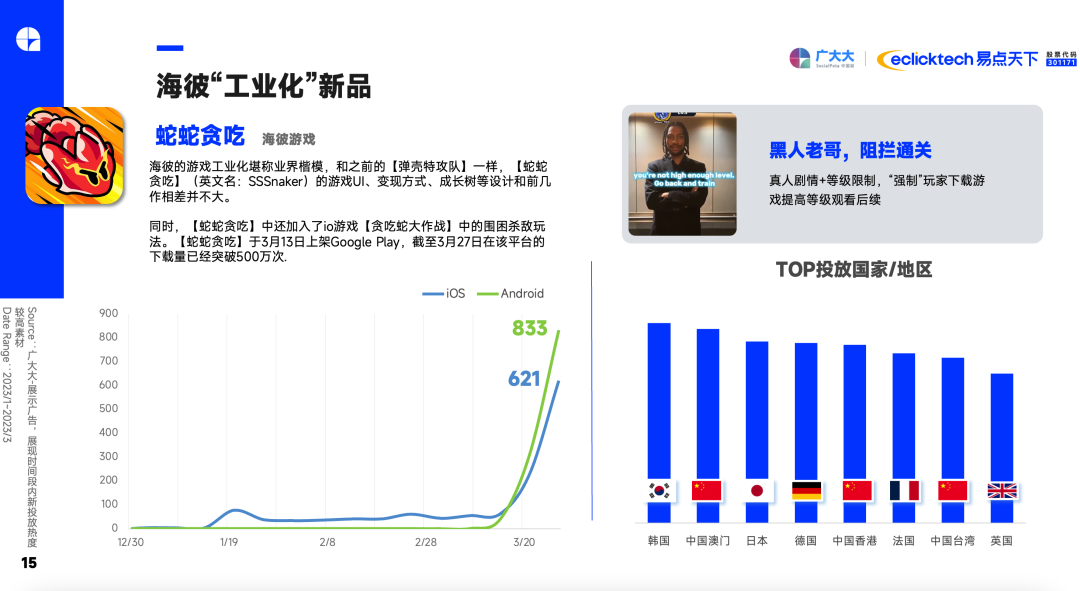Click the SSSnaker game app icon
This screenshot has width=1080, height=591.
pos(74,156)
